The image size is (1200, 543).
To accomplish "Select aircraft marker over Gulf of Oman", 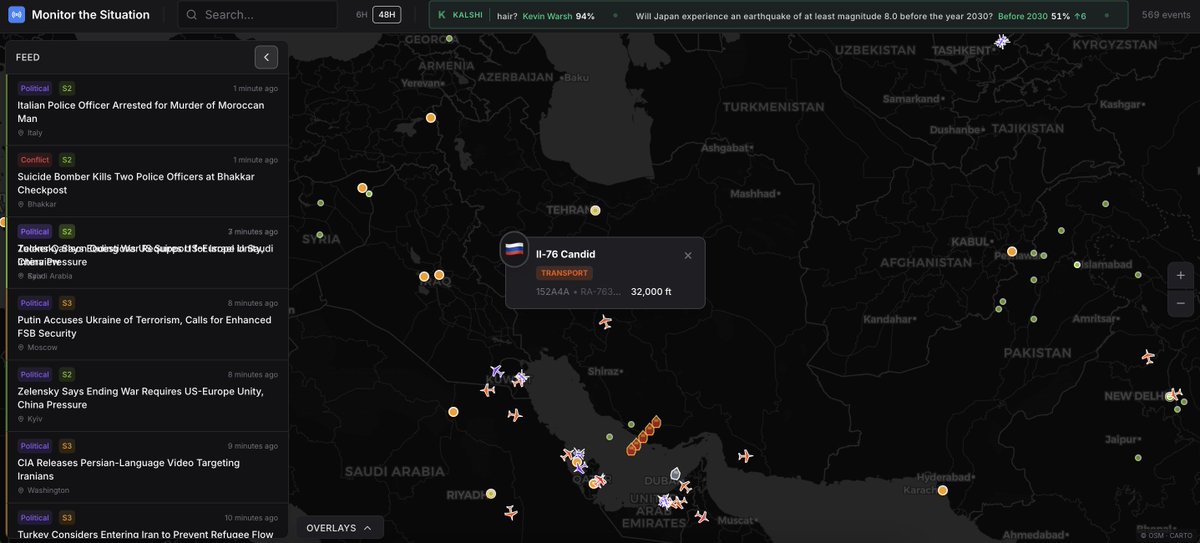I will coord(745,456).
